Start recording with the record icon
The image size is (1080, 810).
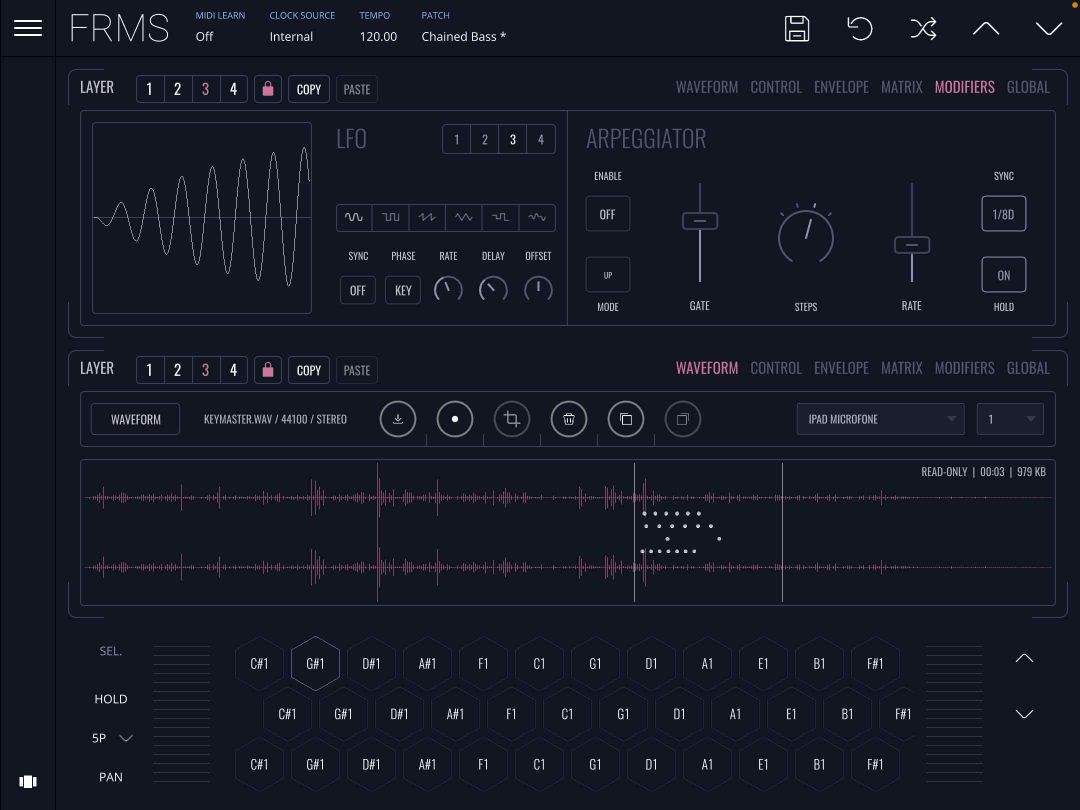[x=455, y=419]
